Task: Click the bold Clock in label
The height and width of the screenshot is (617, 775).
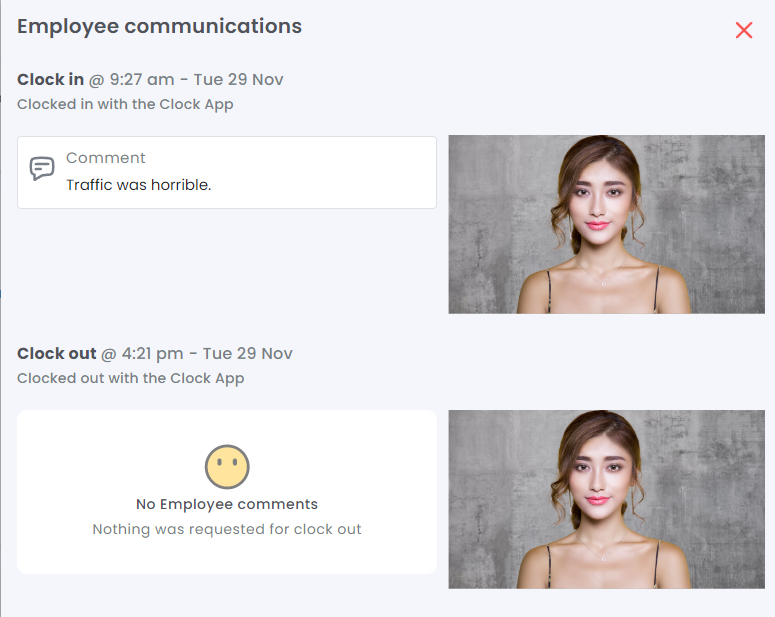Action: pos(50,80)
